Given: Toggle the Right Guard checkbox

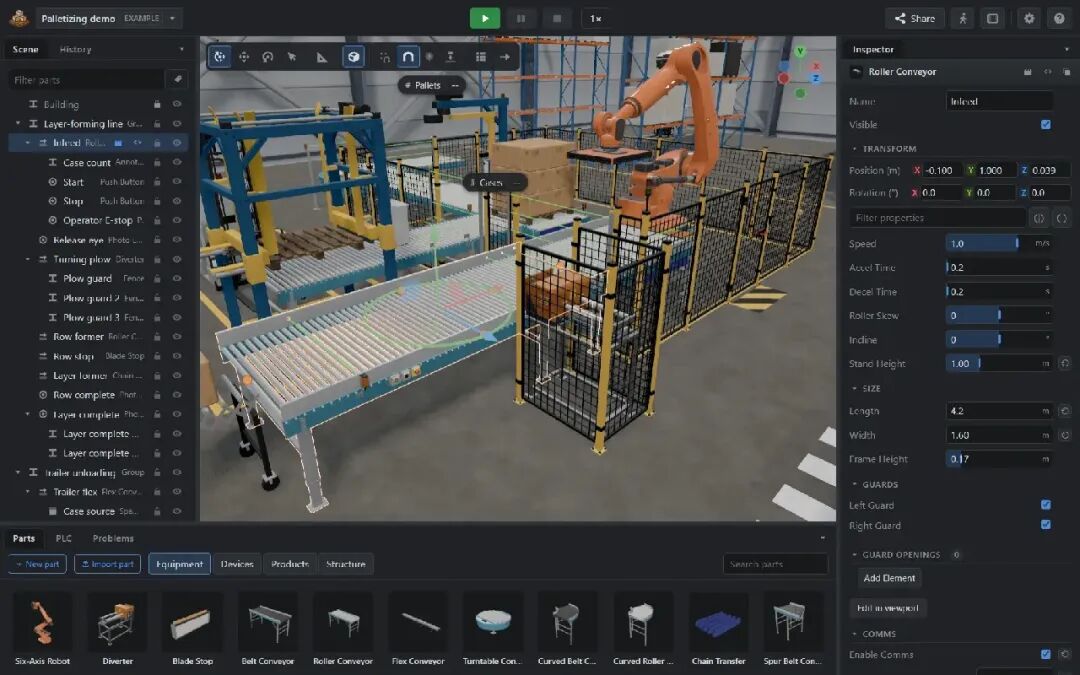Looking at the screenshot, I should pos(1046,525).
